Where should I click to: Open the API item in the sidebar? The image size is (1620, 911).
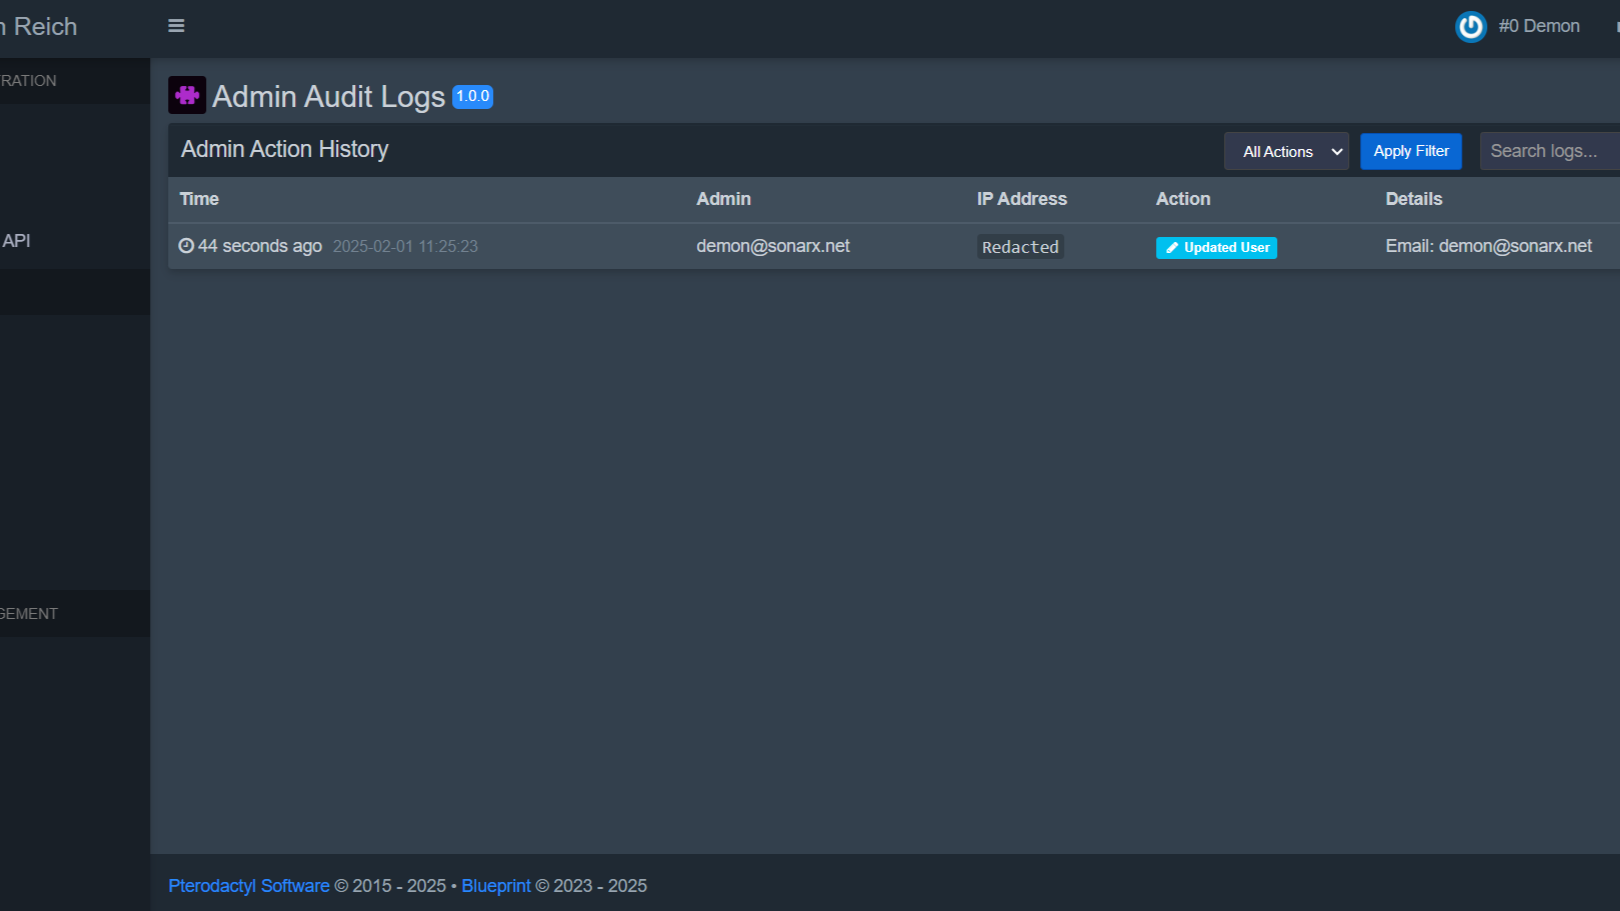click(17, 241)
